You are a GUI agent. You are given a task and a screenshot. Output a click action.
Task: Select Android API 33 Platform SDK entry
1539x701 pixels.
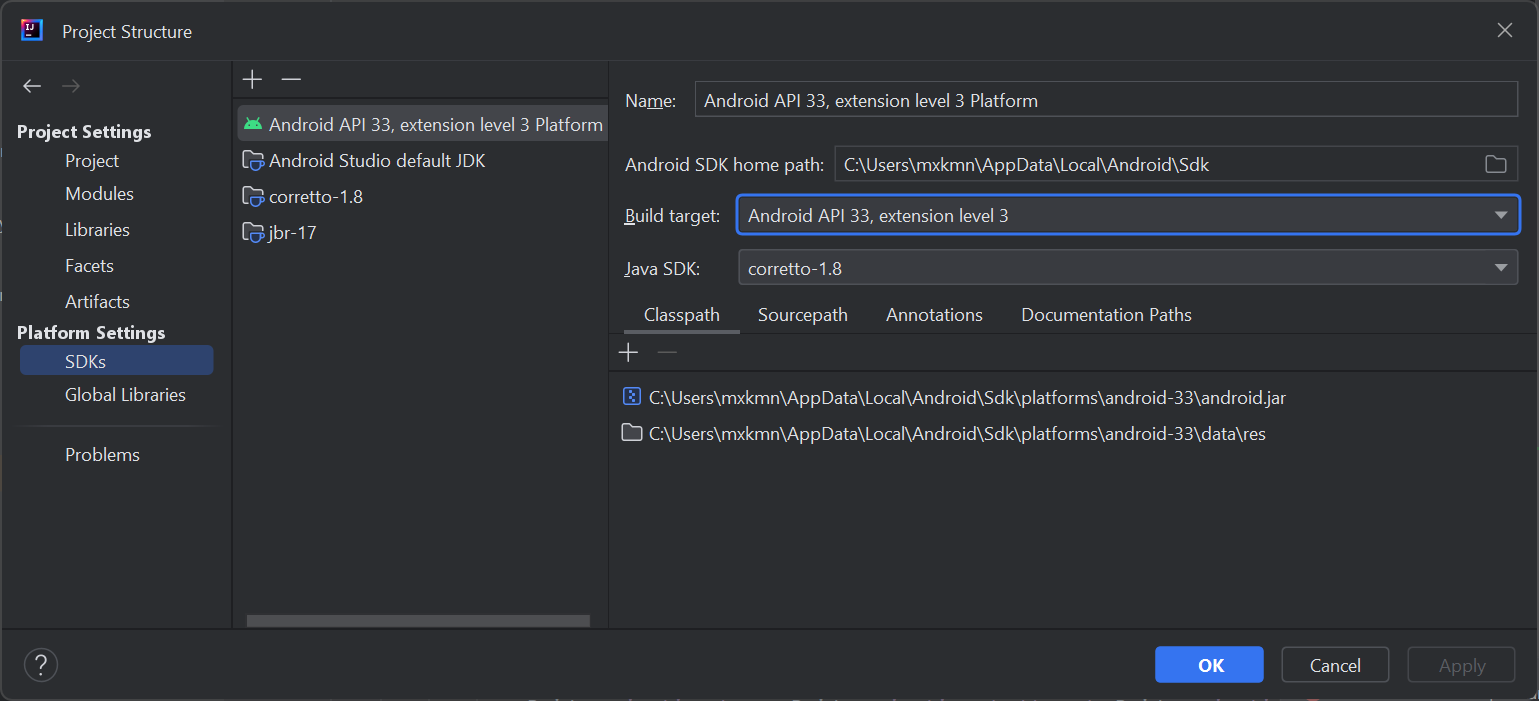pos(422,124)
